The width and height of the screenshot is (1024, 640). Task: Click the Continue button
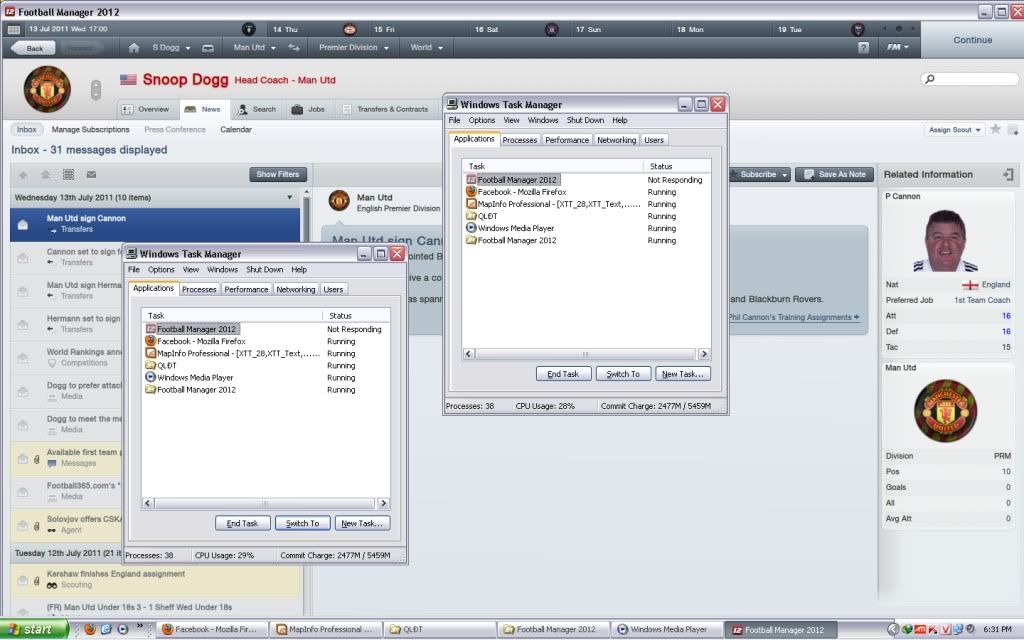(x=972, y=40)
